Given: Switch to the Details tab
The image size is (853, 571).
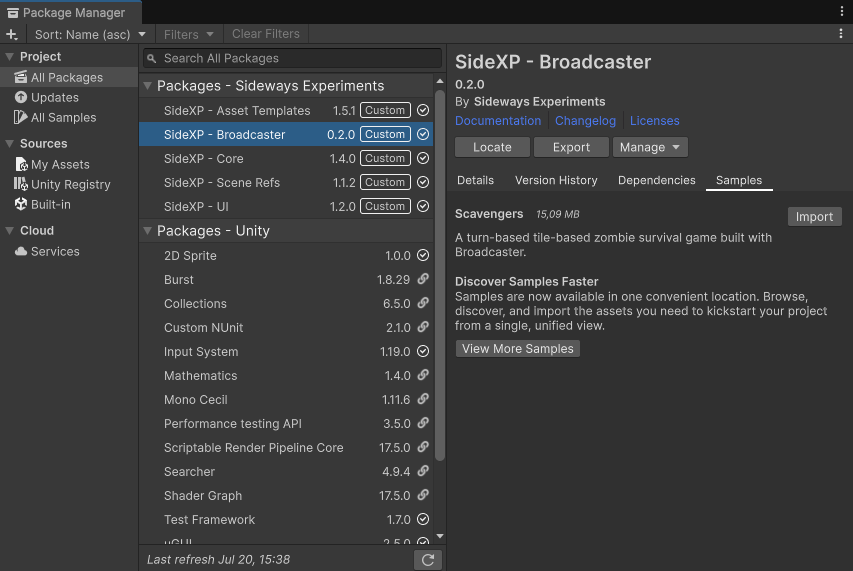Looking at the screenshot, I should (x=475, y=180).
